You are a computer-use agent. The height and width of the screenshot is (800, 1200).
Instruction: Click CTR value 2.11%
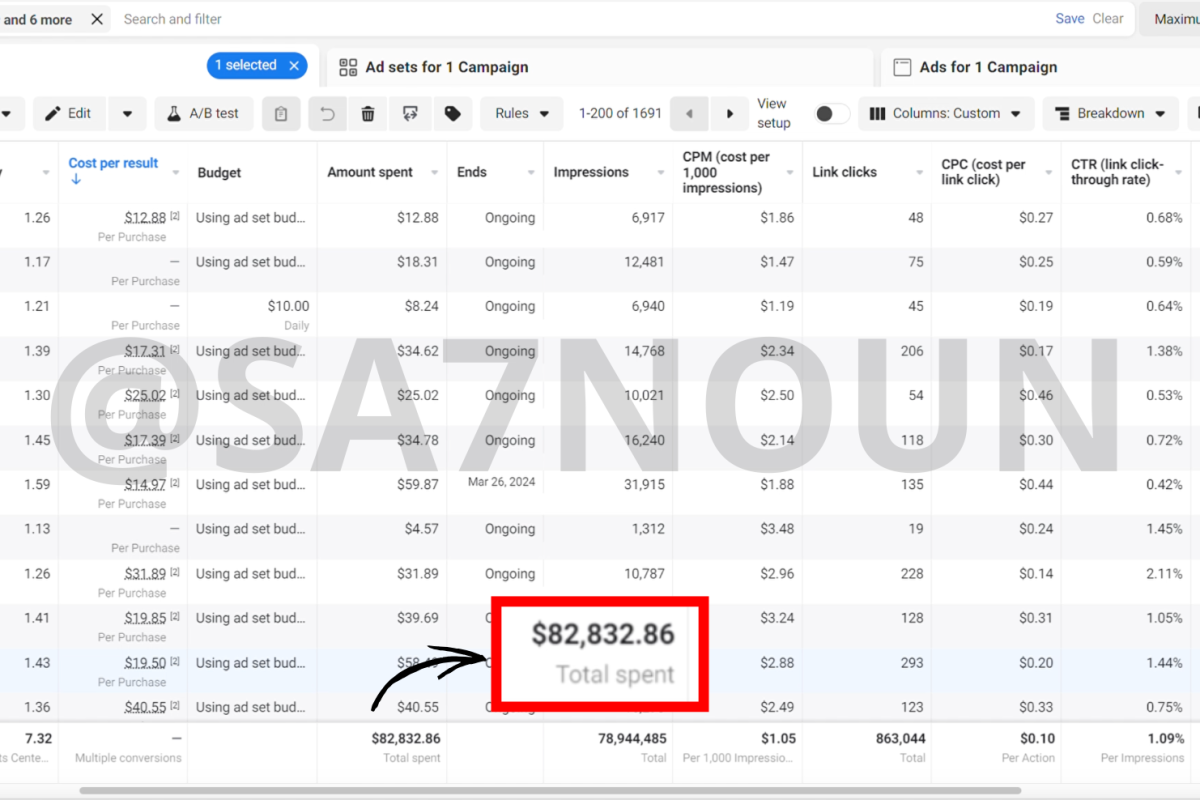pos(1163,574)
